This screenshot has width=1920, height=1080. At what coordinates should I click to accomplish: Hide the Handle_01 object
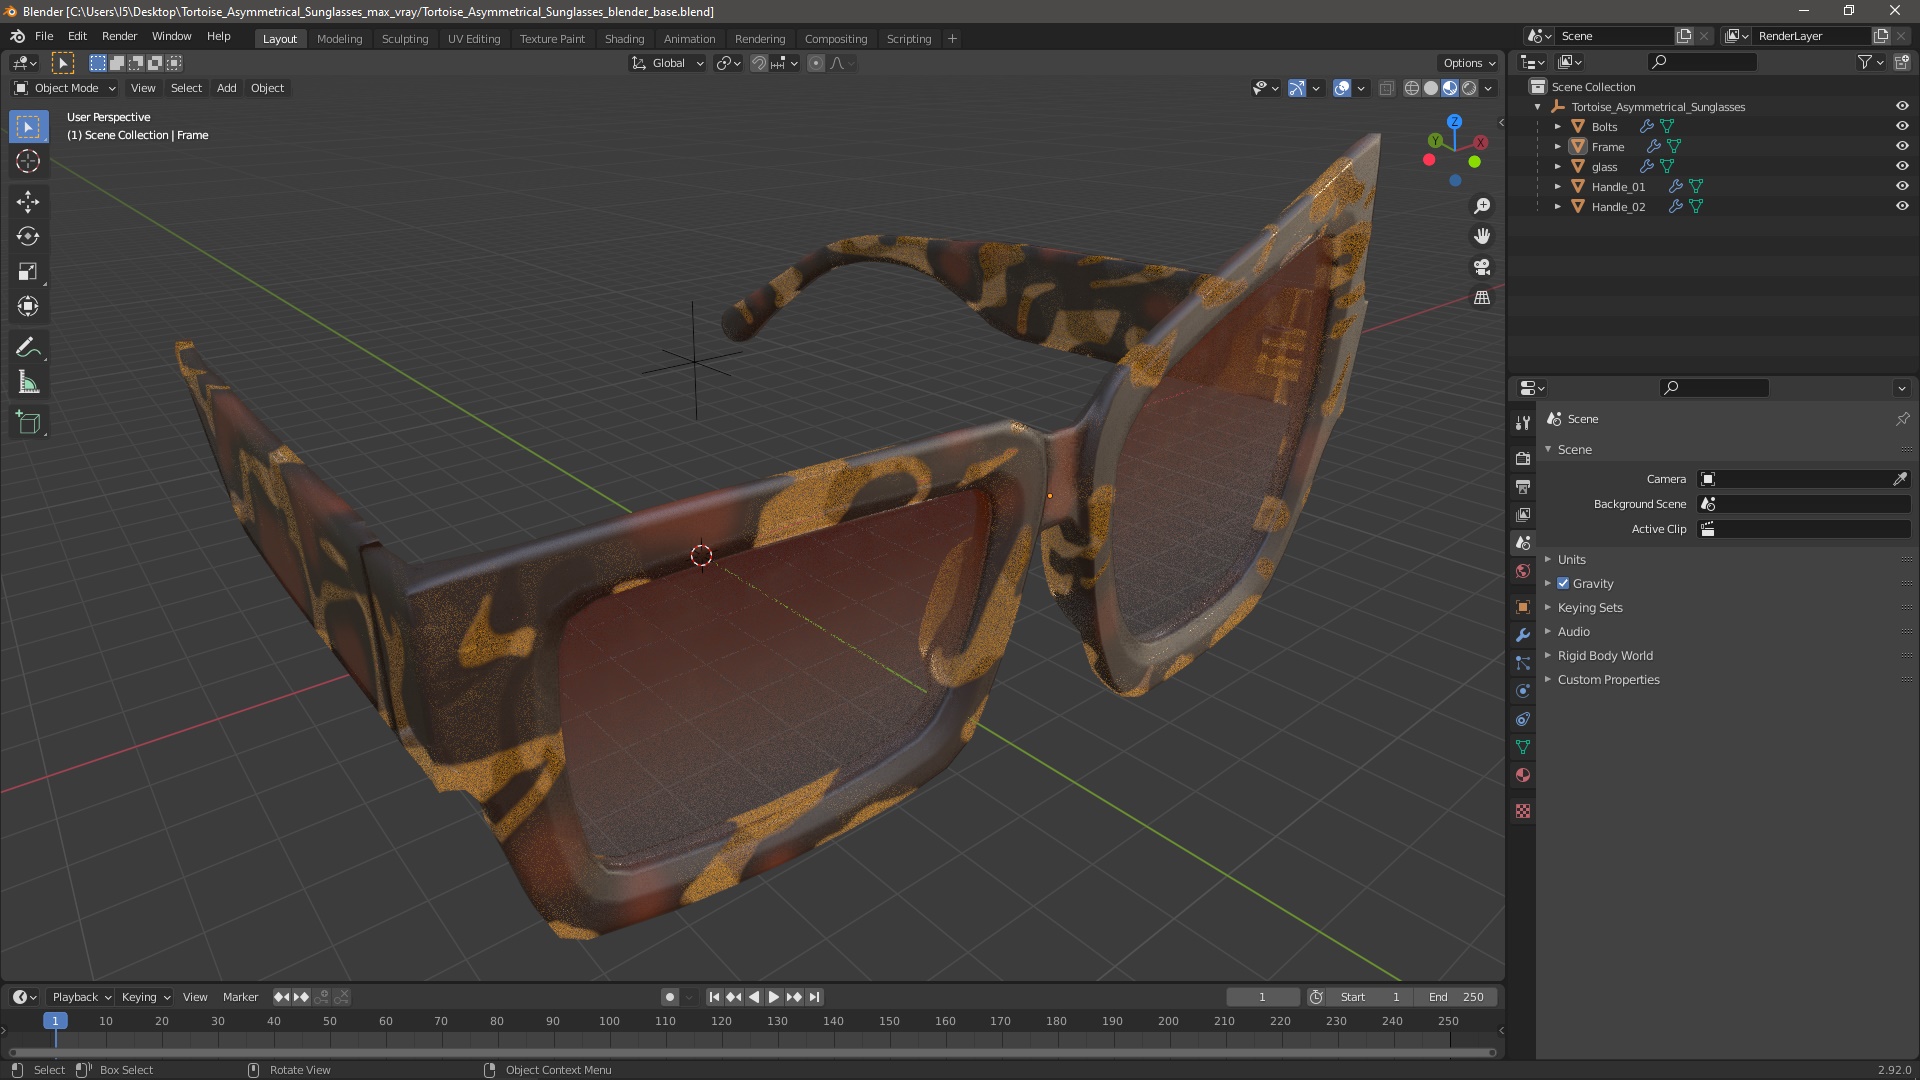tap(1902, 186)
